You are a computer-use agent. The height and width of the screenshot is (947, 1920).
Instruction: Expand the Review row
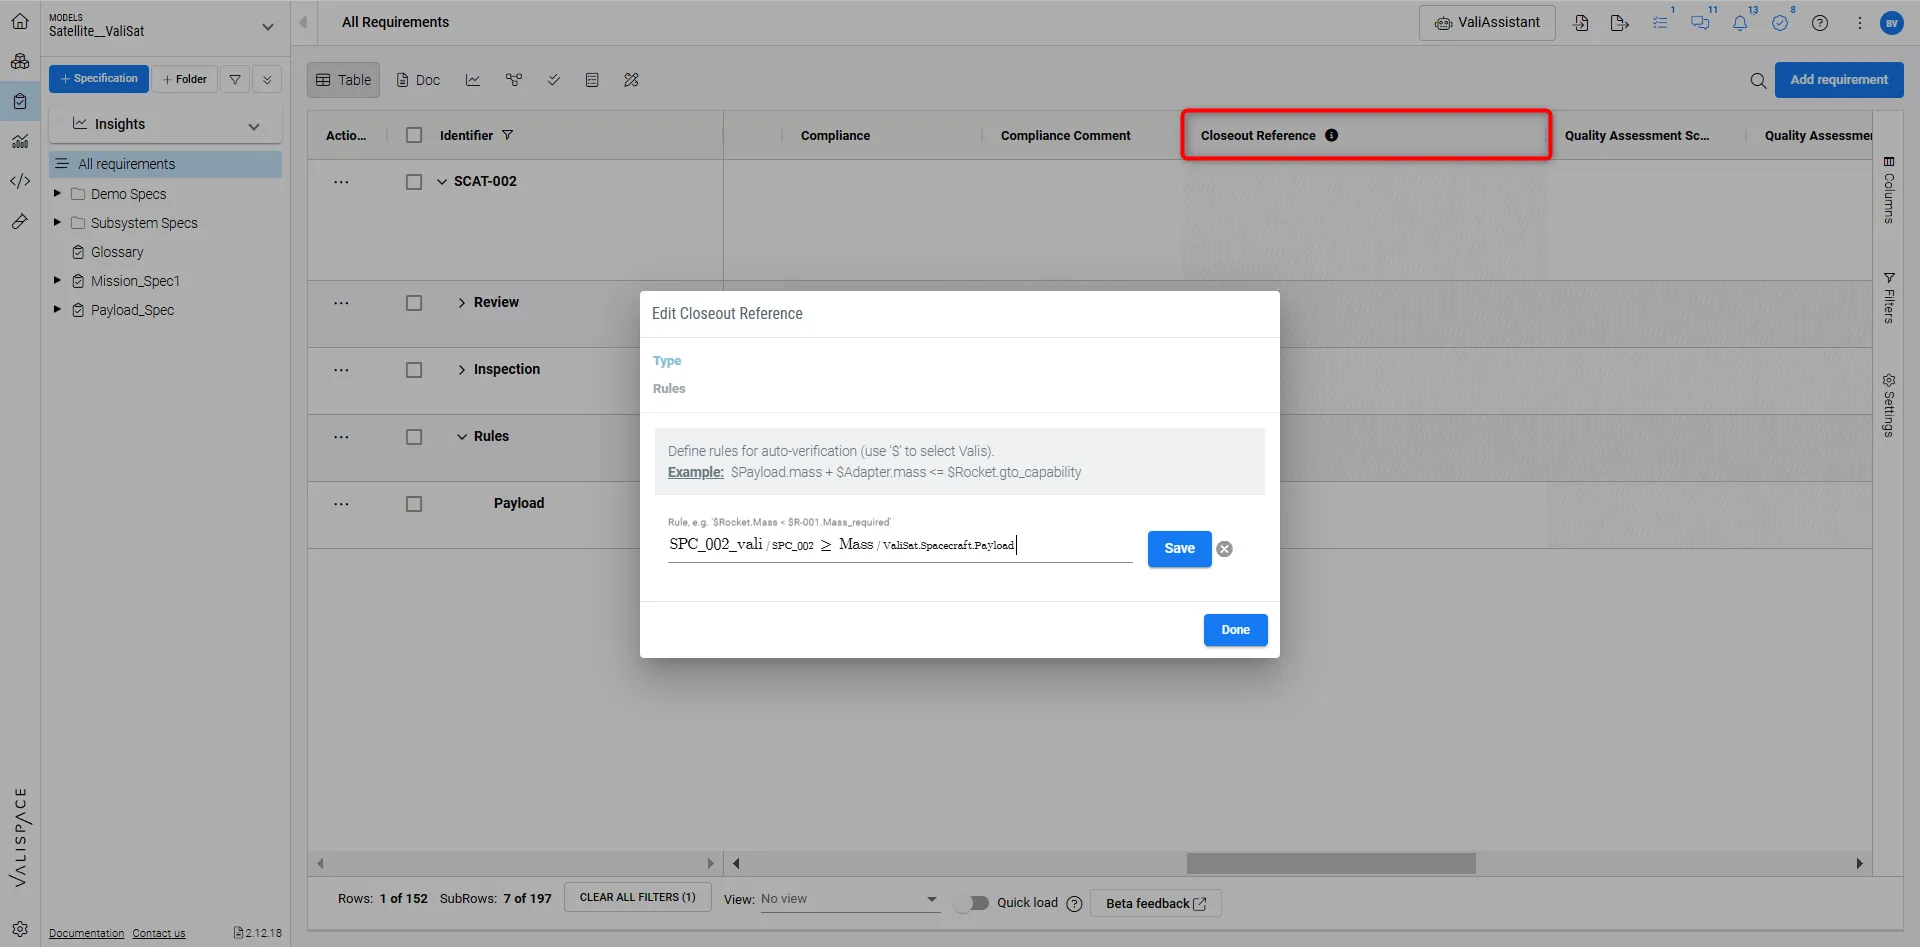462,303
